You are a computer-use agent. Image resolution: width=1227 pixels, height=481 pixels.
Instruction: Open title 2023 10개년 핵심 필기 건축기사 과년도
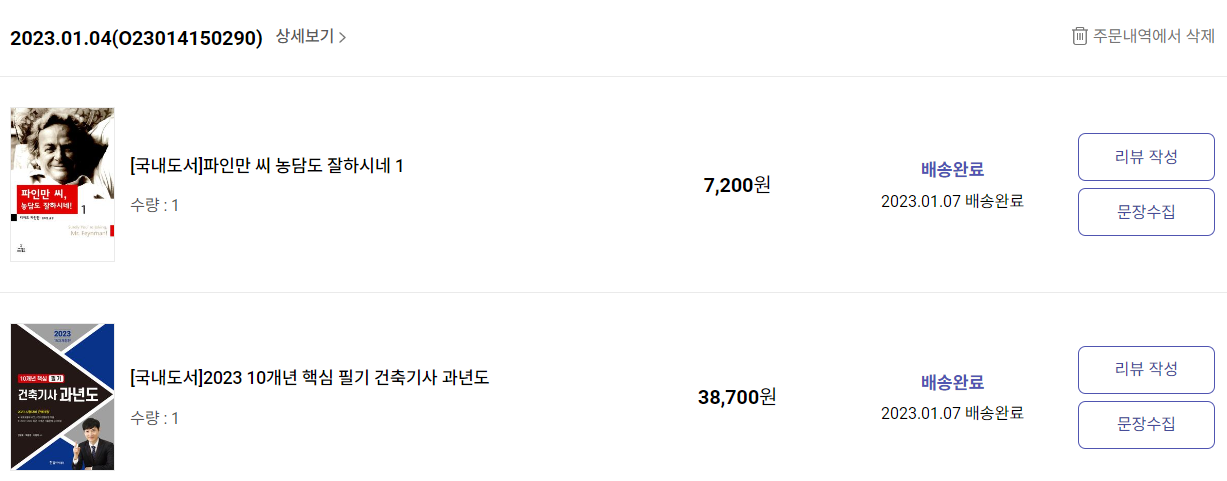pos(309,378)
